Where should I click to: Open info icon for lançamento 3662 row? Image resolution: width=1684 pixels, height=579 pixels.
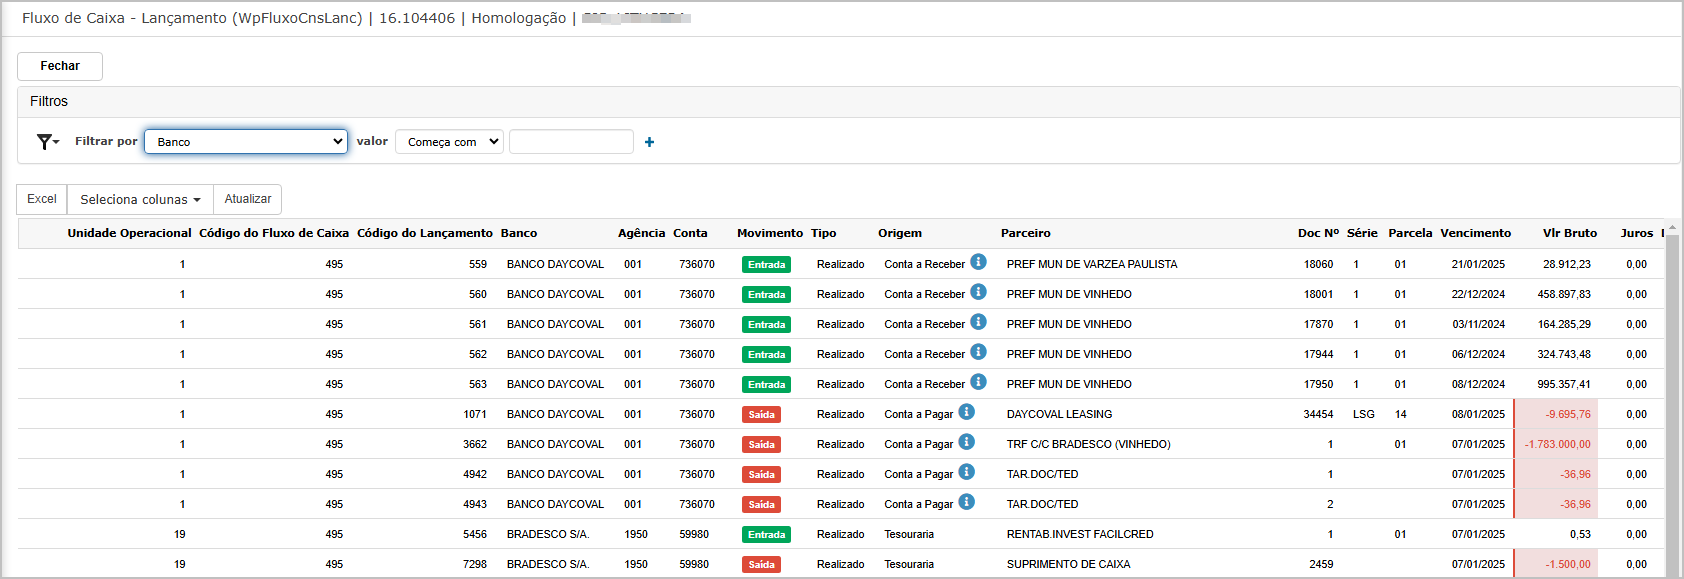click(x=967, y=442)
